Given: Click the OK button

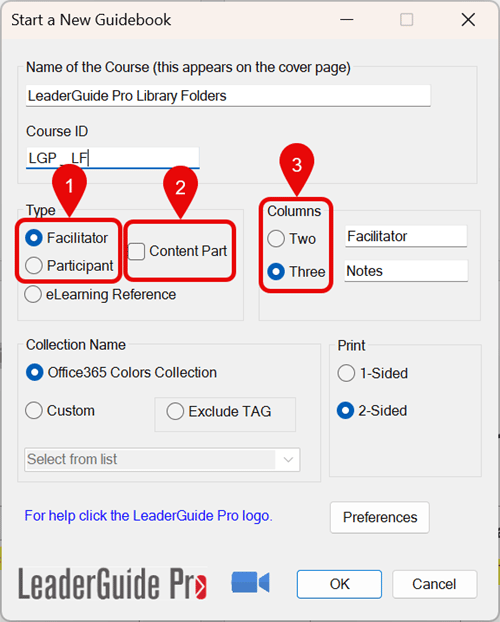Looking at the screenshot, I should [339, 584].
